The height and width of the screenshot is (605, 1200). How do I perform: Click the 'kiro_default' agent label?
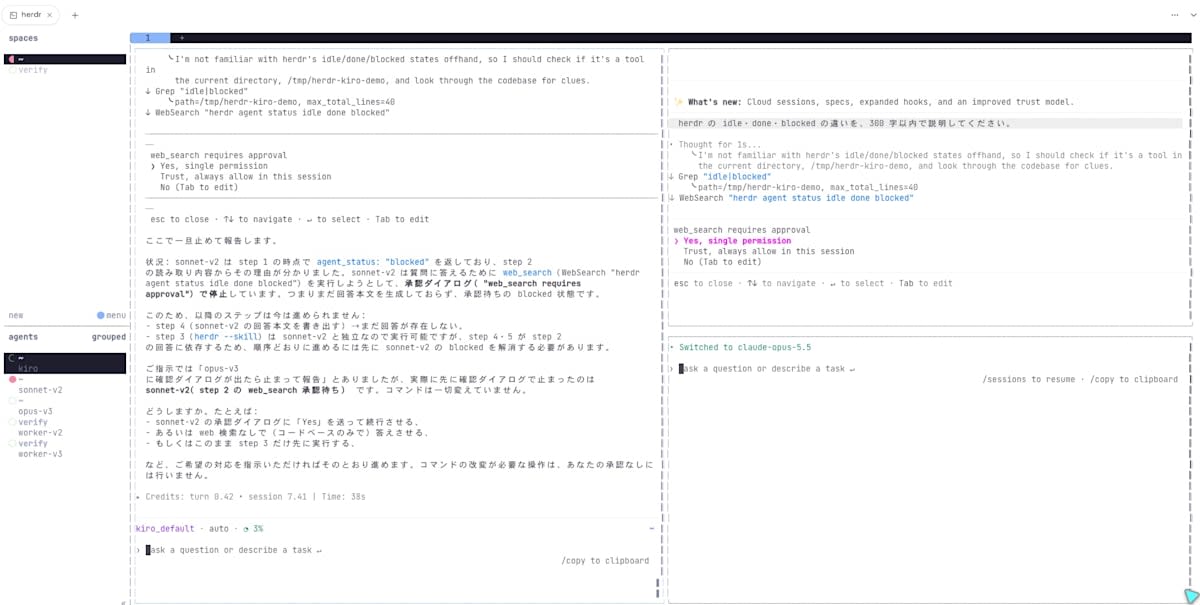pyautogui.click(x=165, y=528)
